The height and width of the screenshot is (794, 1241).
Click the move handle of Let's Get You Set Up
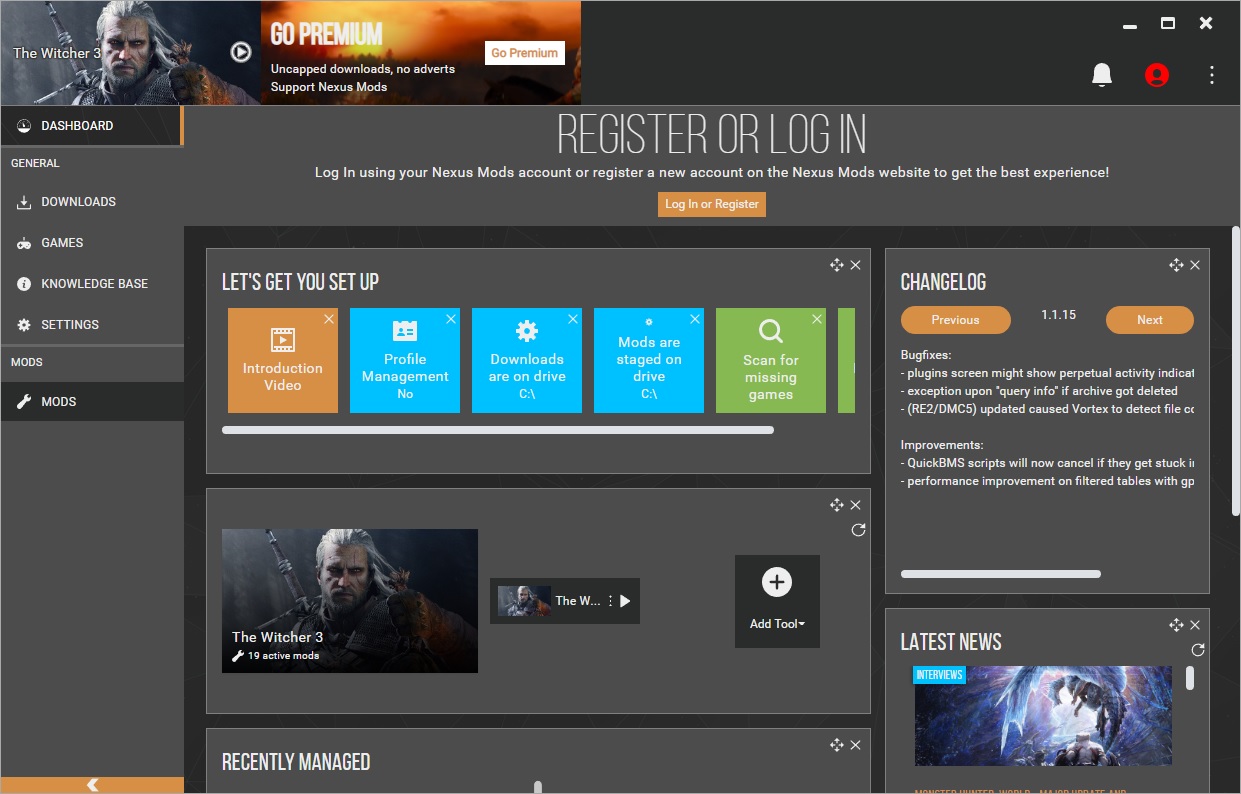837,265
